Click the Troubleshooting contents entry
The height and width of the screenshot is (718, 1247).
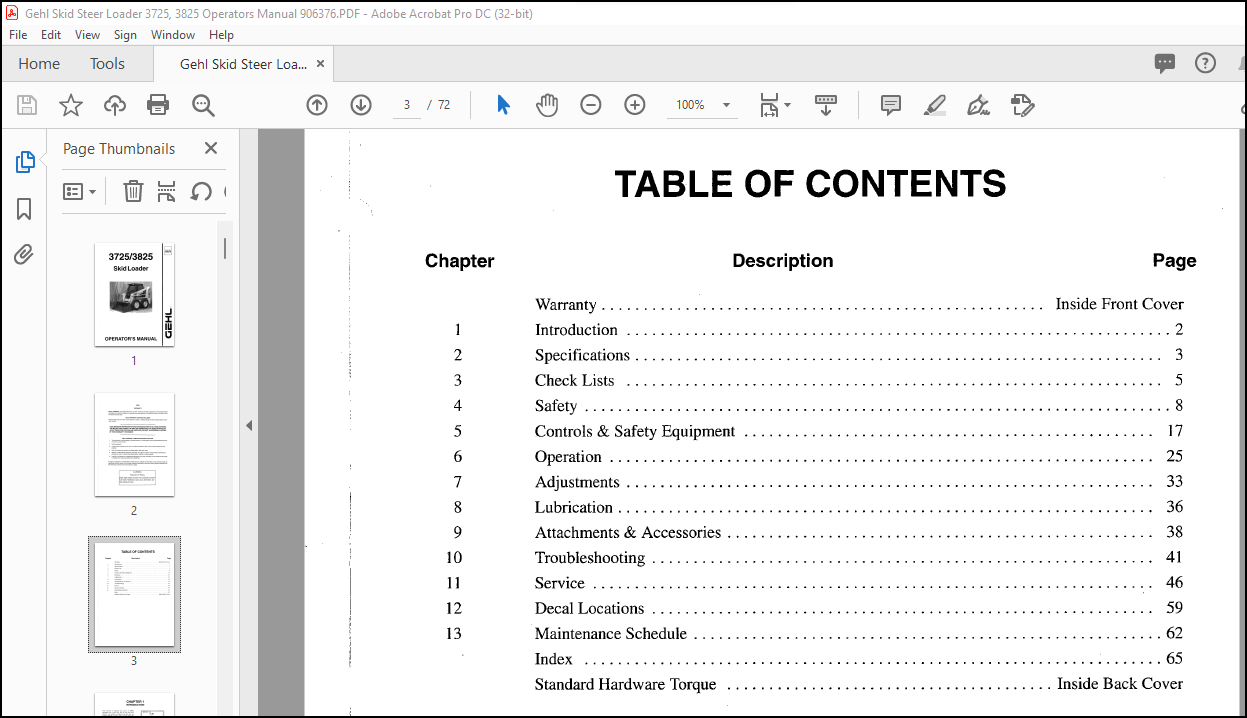point(590,558)
